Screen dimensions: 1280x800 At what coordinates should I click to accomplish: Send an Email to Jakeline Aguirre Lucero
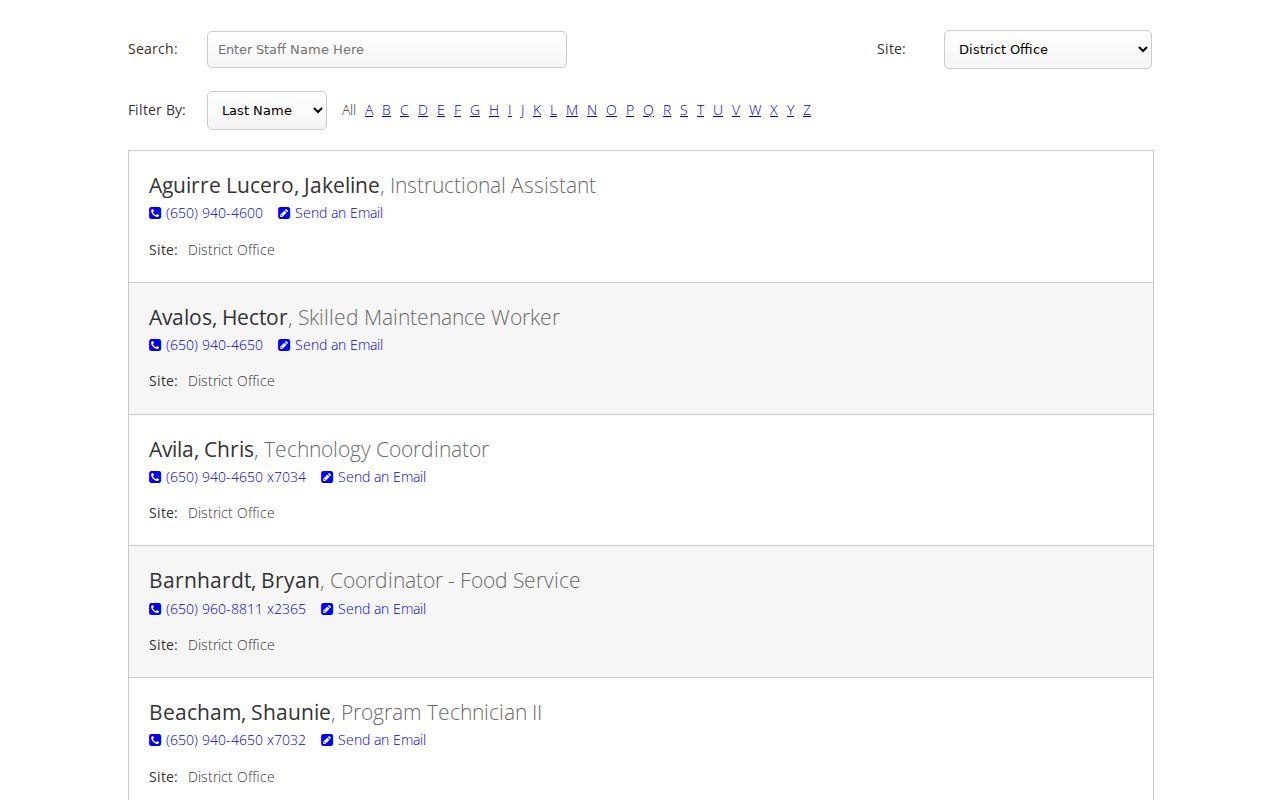339,213
